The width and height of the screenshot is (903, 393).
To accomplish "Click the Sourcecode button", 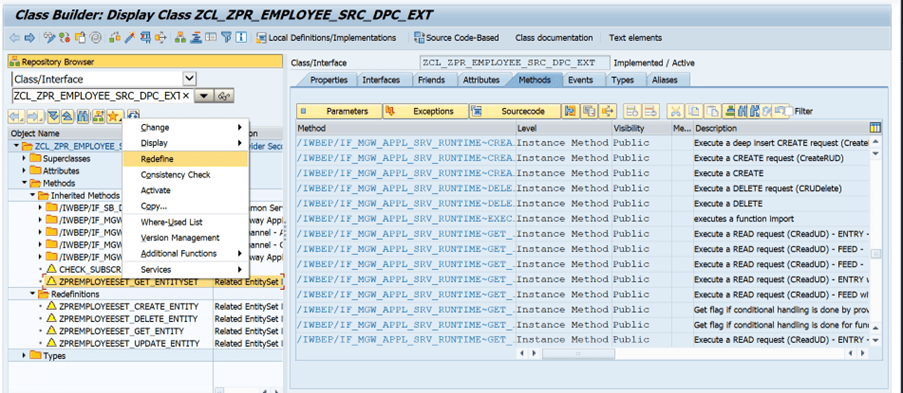I will 515,111.
